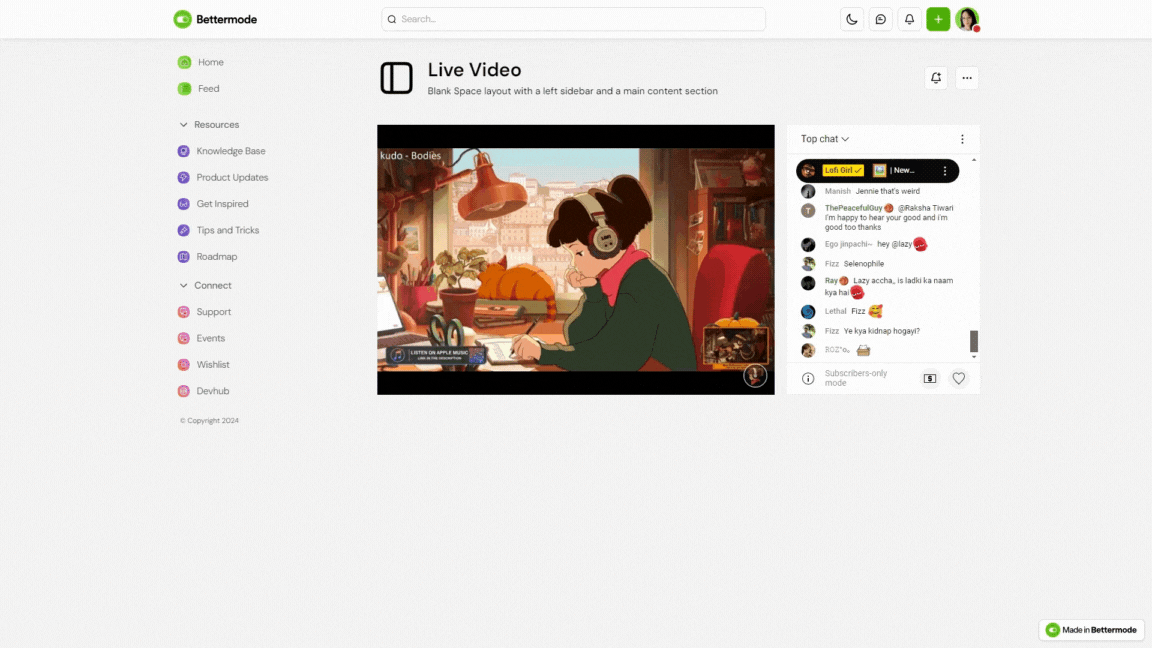Viewport: 1152px width, 648px height.
Task: Click the Listen on Apple Music banner
Action: click(x=436, y=355)
